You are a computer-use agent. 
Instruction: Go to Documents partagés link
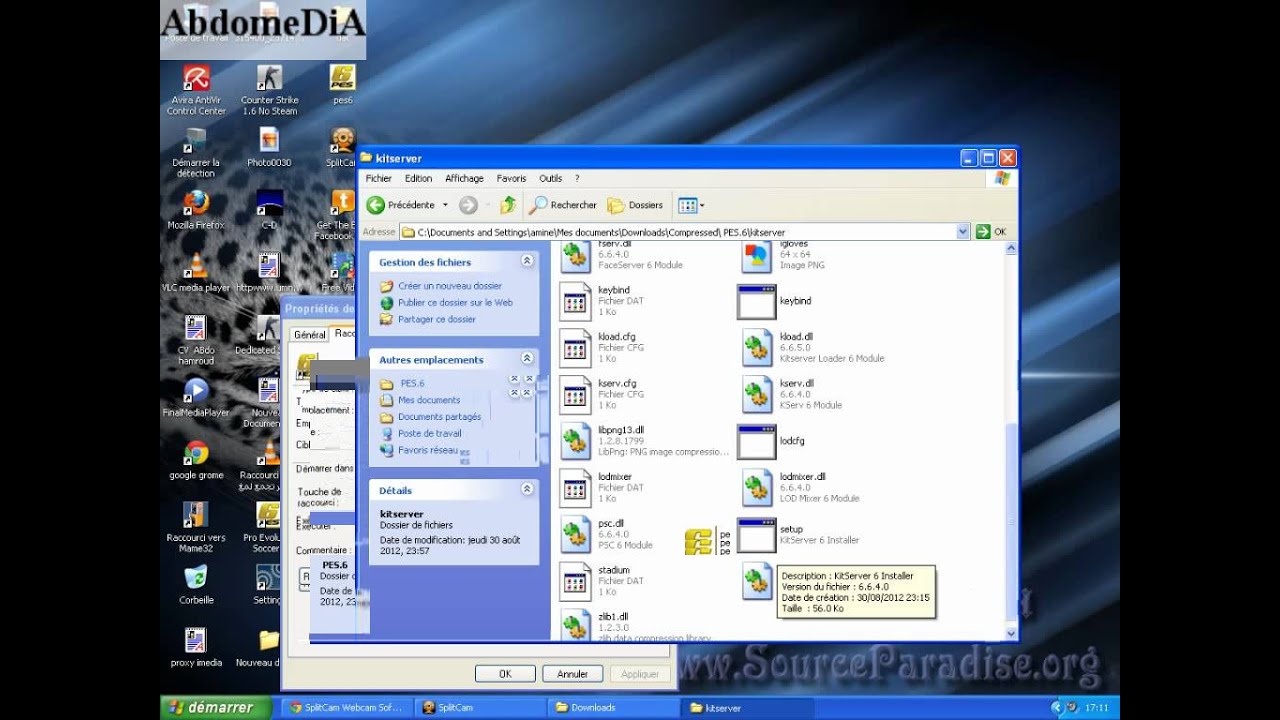click(x=439, y=417)
